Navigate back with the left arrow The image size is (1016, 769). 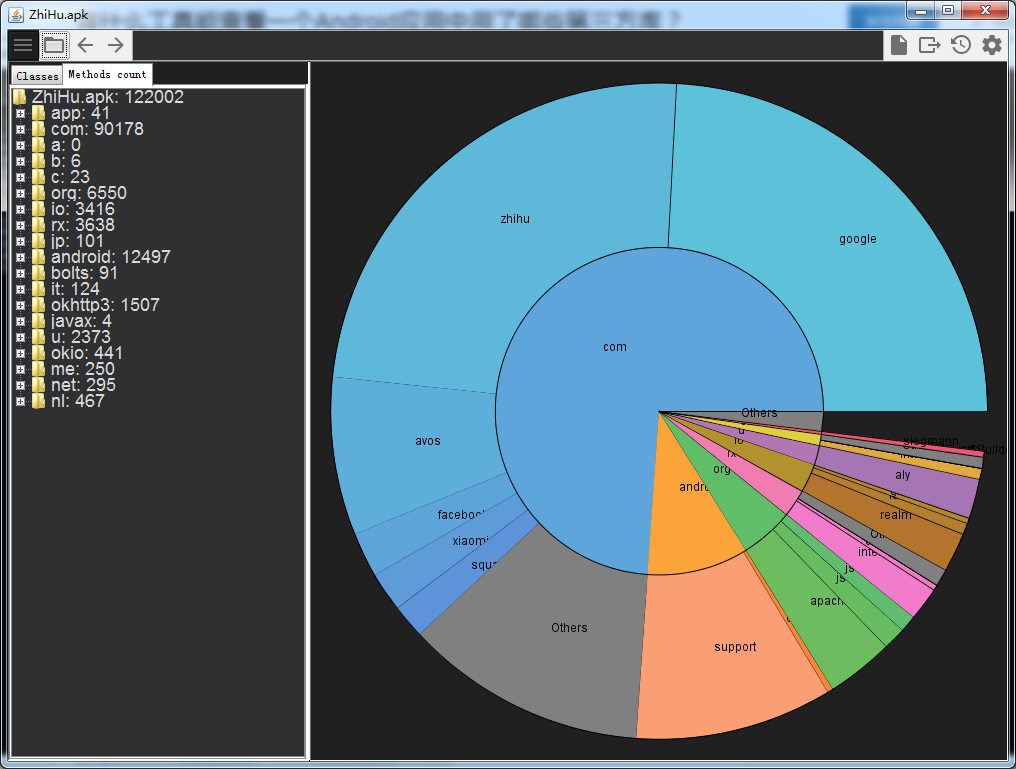(x=85, y=45)
